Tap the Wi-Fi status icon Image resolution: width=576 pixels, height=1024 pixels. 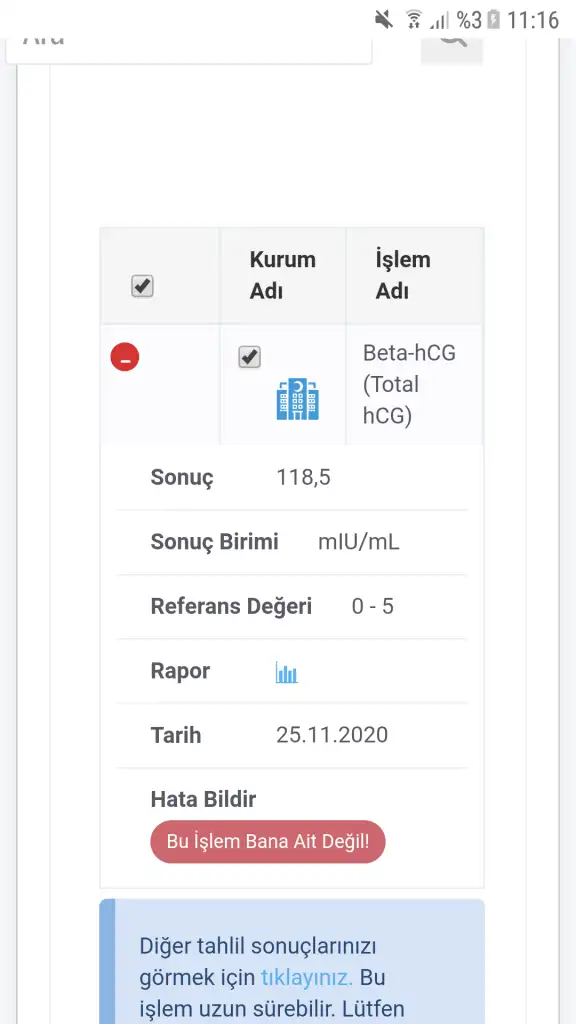click(413, 20)
